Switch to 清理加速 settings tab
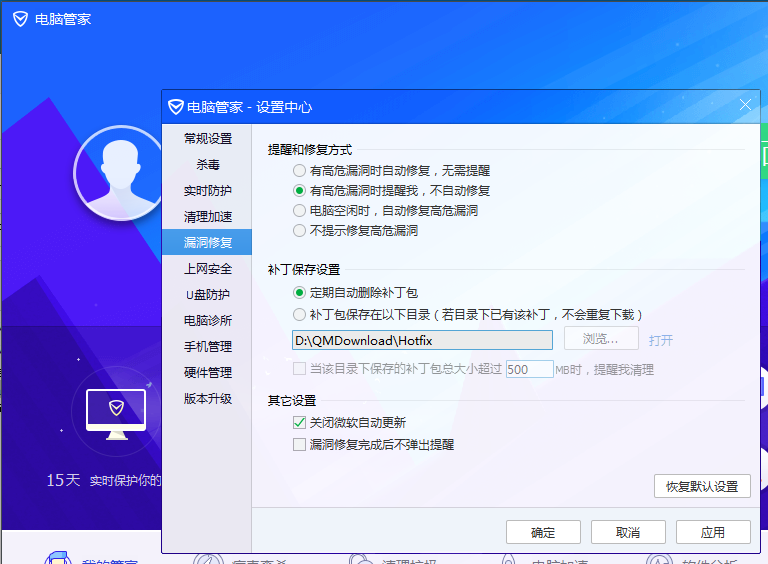The image size is (768, 564). (x=207, y=216)
